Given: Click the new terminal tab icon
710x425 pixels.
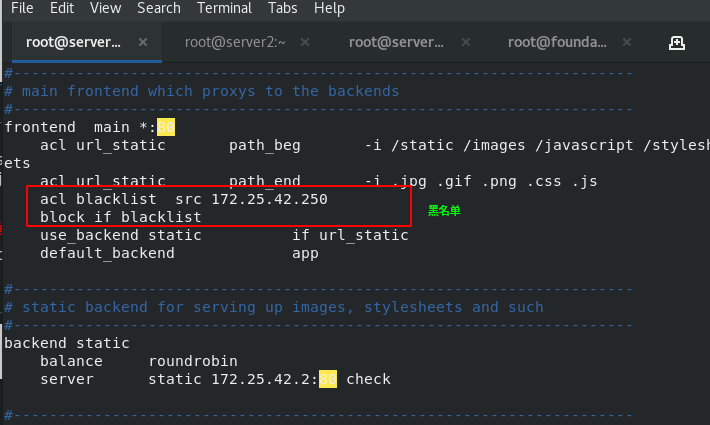Looking at the screenshot, I should tap(677, 43).
